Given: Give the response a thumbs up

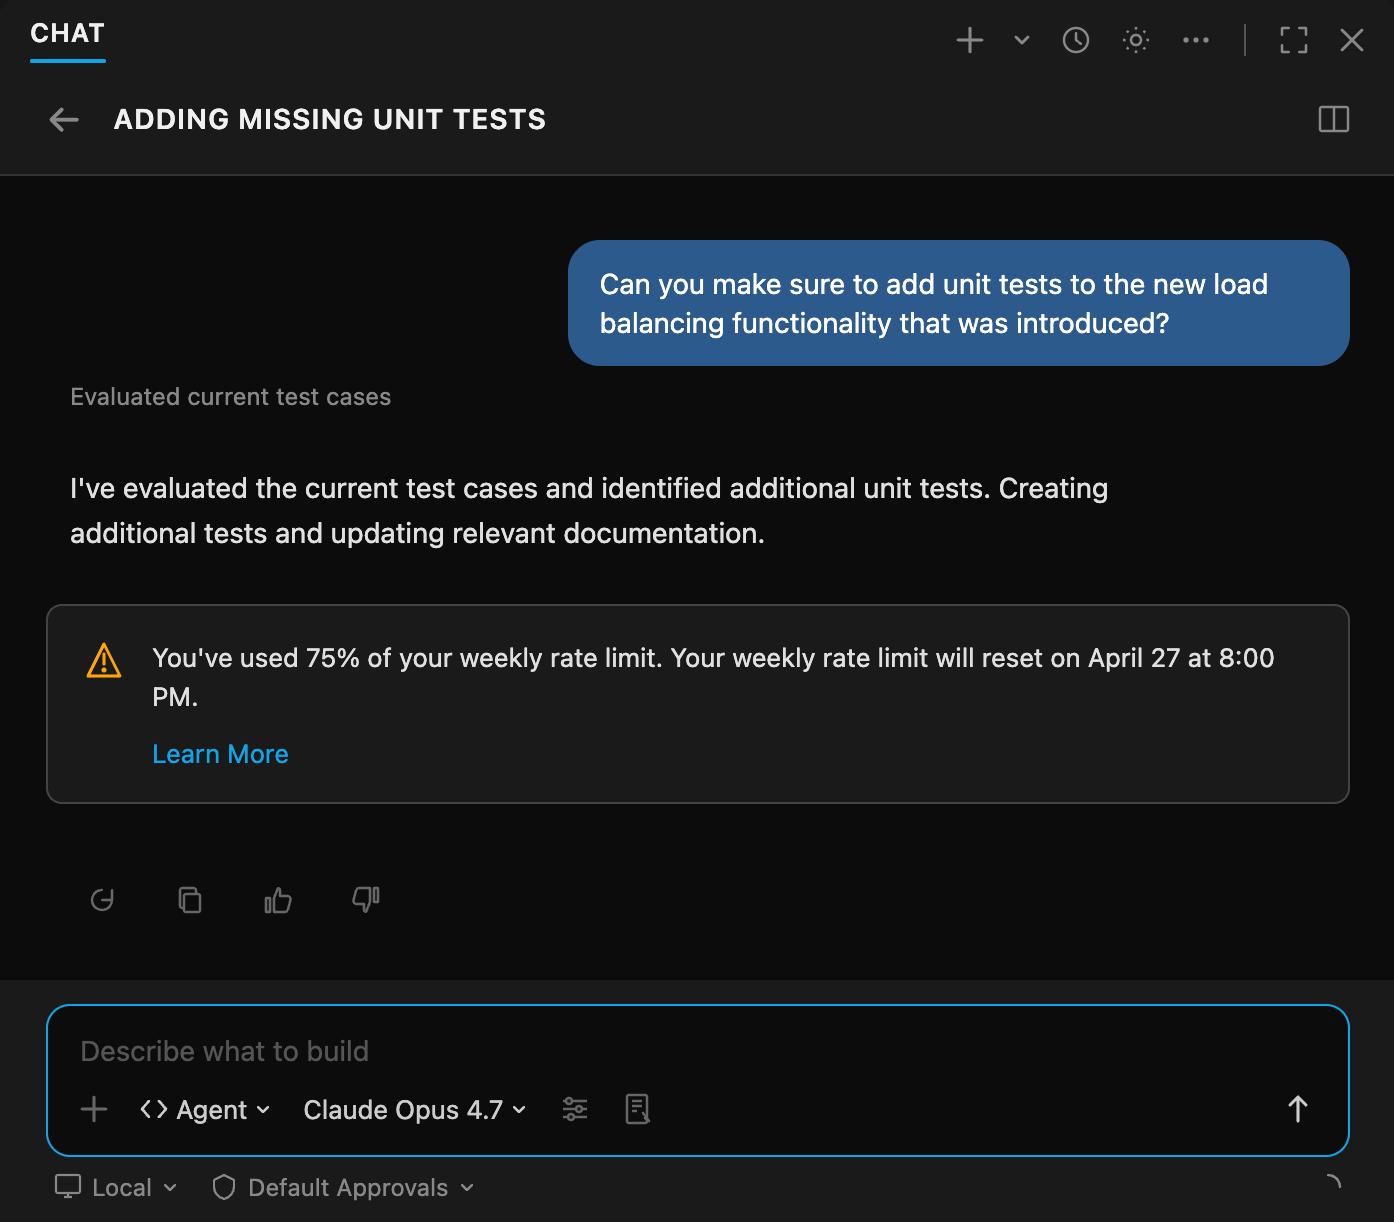Looking at the screenshot, I should (x=277, y=900).
